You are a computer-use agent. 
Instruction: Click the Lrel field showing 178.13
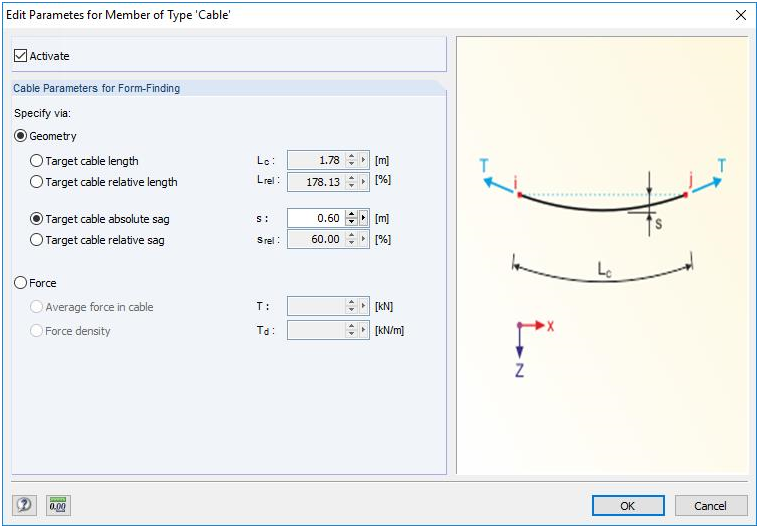tap(315, 182)
